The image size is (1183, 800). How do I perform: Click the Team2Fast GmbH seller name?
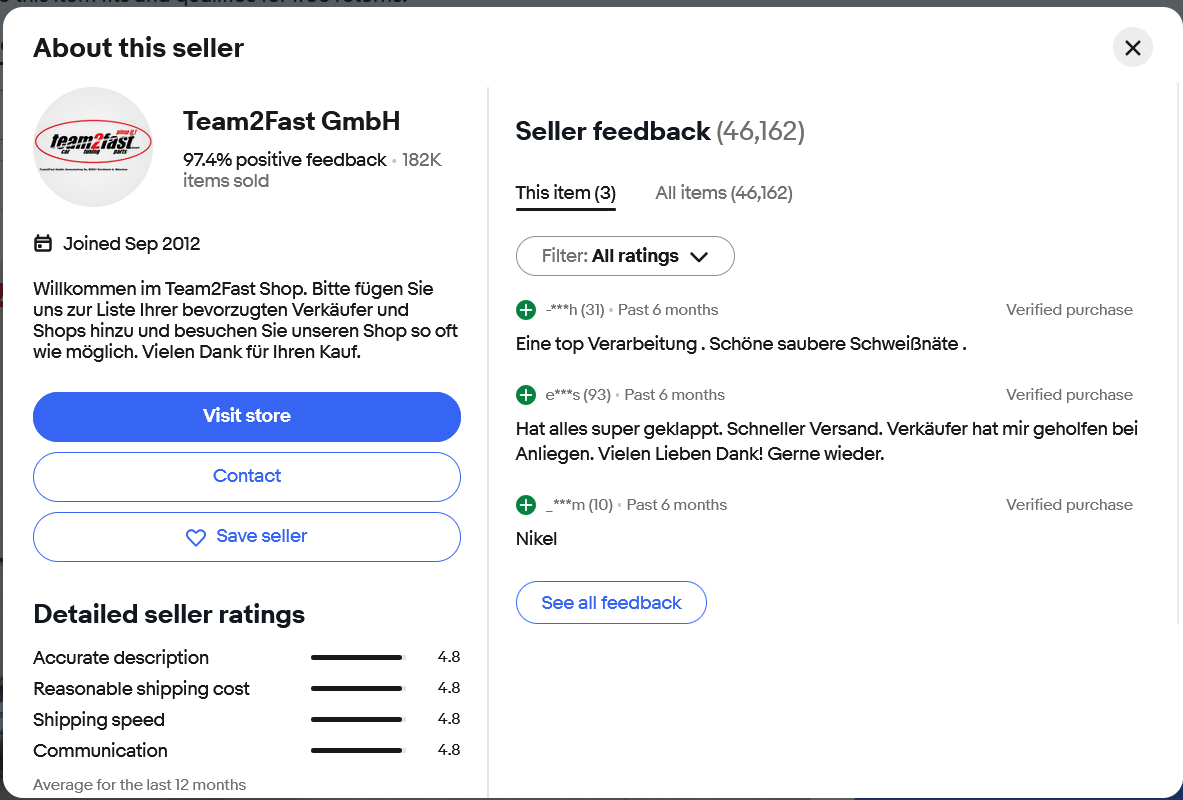291,121
